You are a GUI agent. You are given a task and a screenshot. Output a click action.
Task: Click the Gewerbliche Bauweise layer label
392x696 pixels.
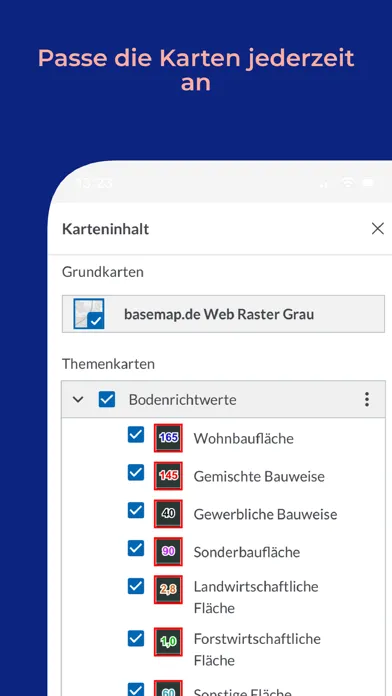pyautogui.click(x=265, y=514)
